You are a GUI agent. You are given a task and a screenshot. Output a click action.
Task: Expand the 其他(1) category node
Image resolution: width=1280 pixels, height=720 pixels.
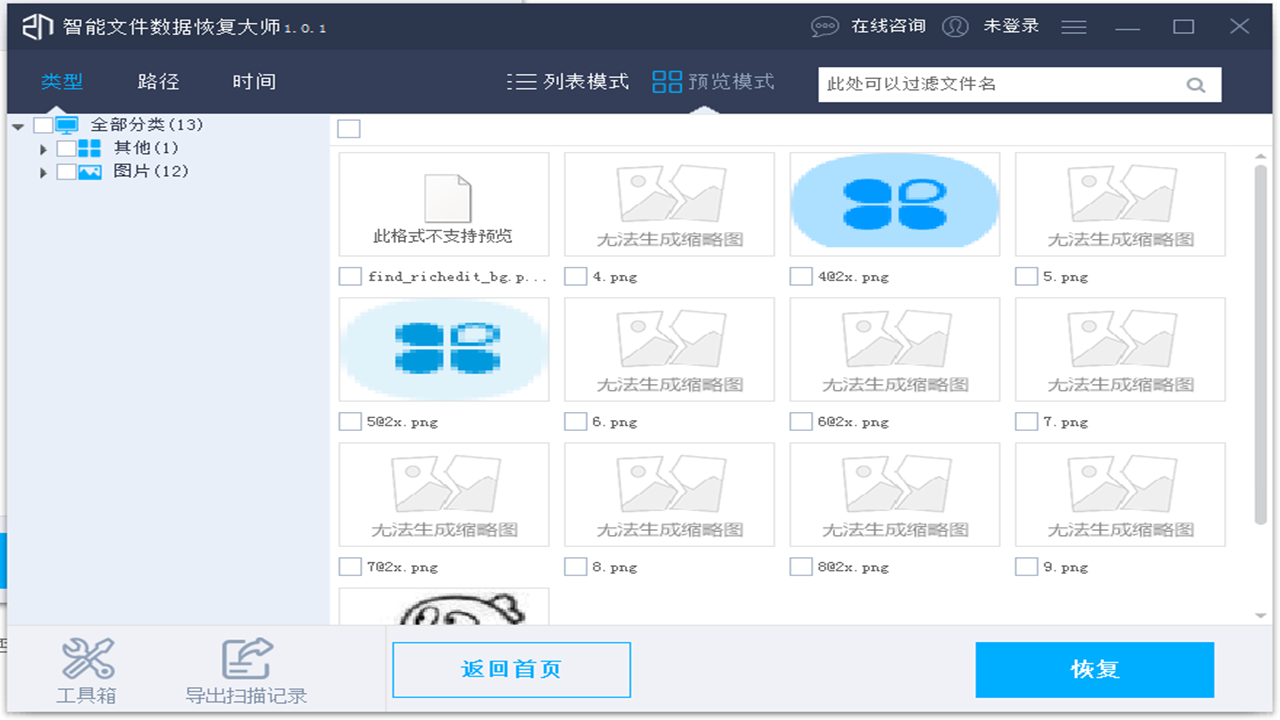pyautogui.click(x=44, y=148)
